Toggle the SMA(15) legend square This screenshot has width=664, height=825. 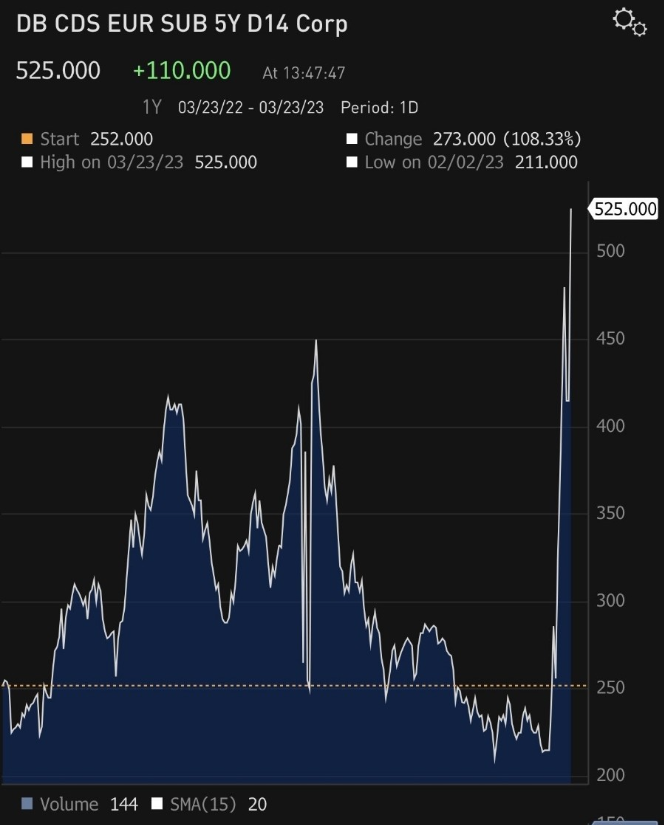click(156, 803)
